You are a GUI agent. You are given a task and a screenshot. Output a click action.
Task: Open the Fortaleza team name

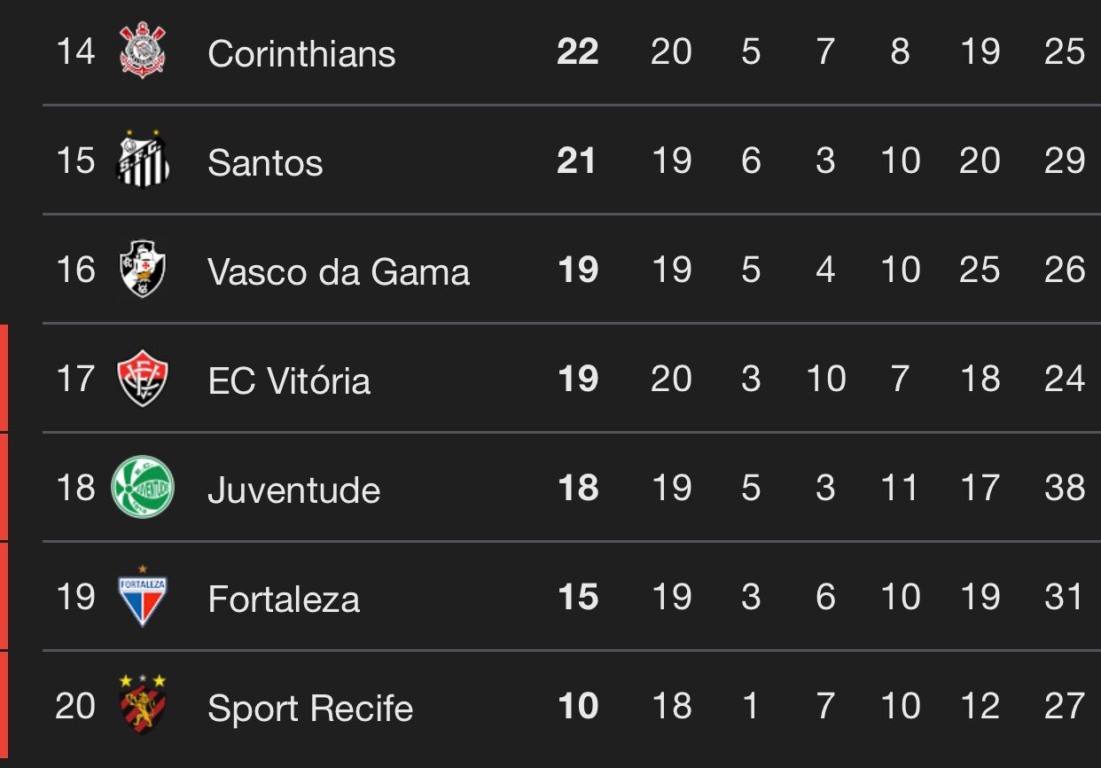point(284,599)
